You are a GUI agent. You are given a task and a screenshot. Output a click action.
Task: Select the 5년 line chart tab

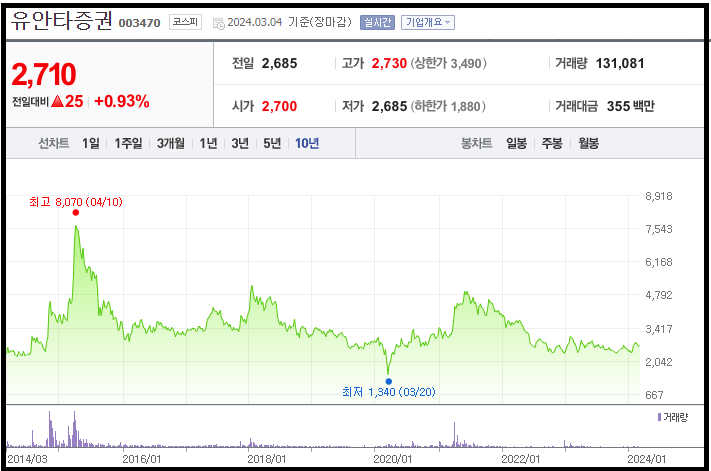tap(272, 143)
